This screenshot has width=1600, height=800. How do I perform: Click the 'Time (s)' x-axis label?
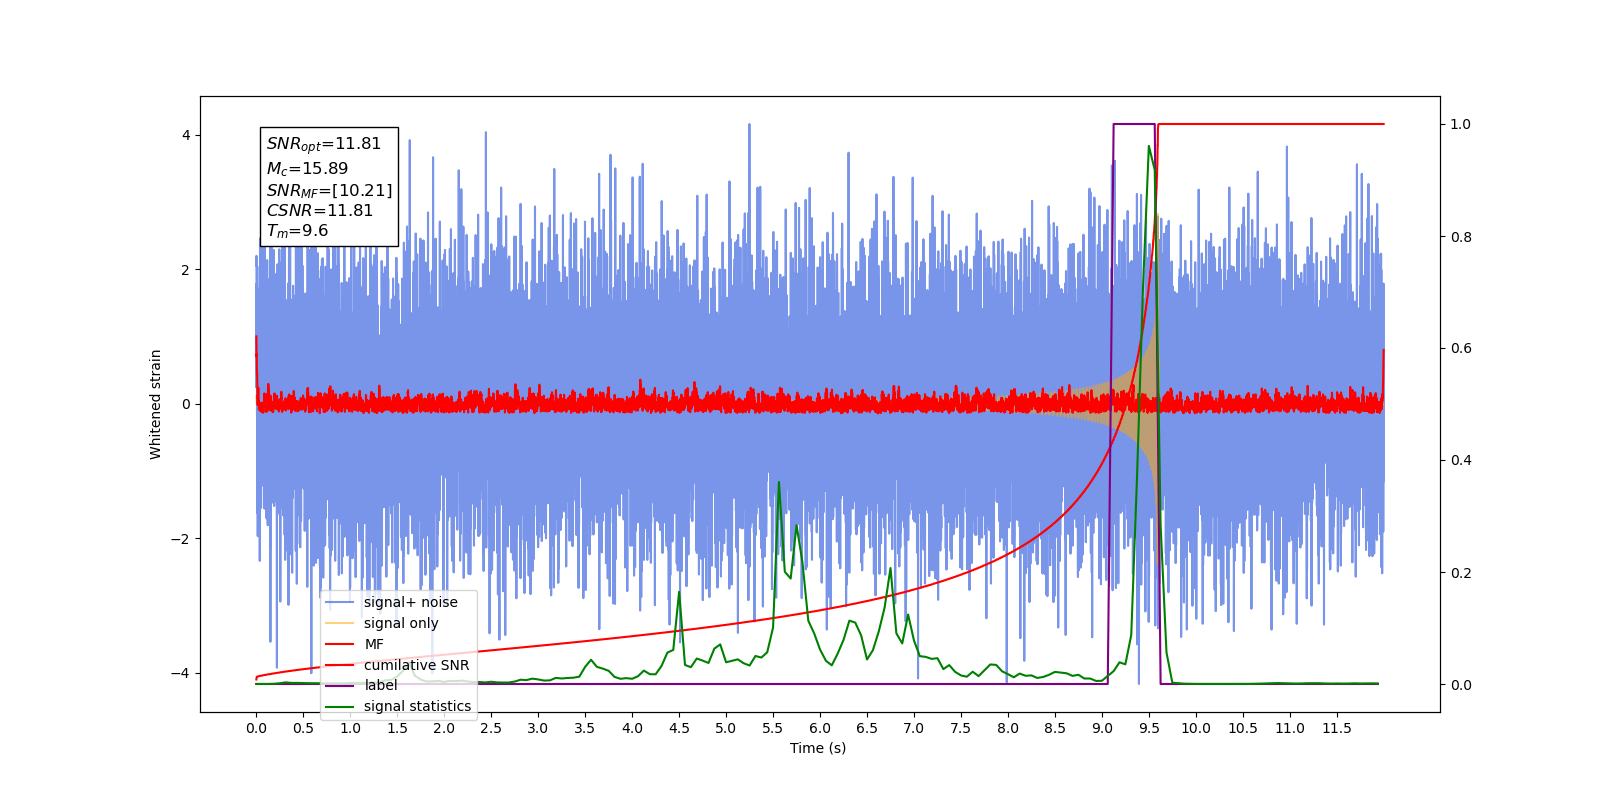point(818,748)
